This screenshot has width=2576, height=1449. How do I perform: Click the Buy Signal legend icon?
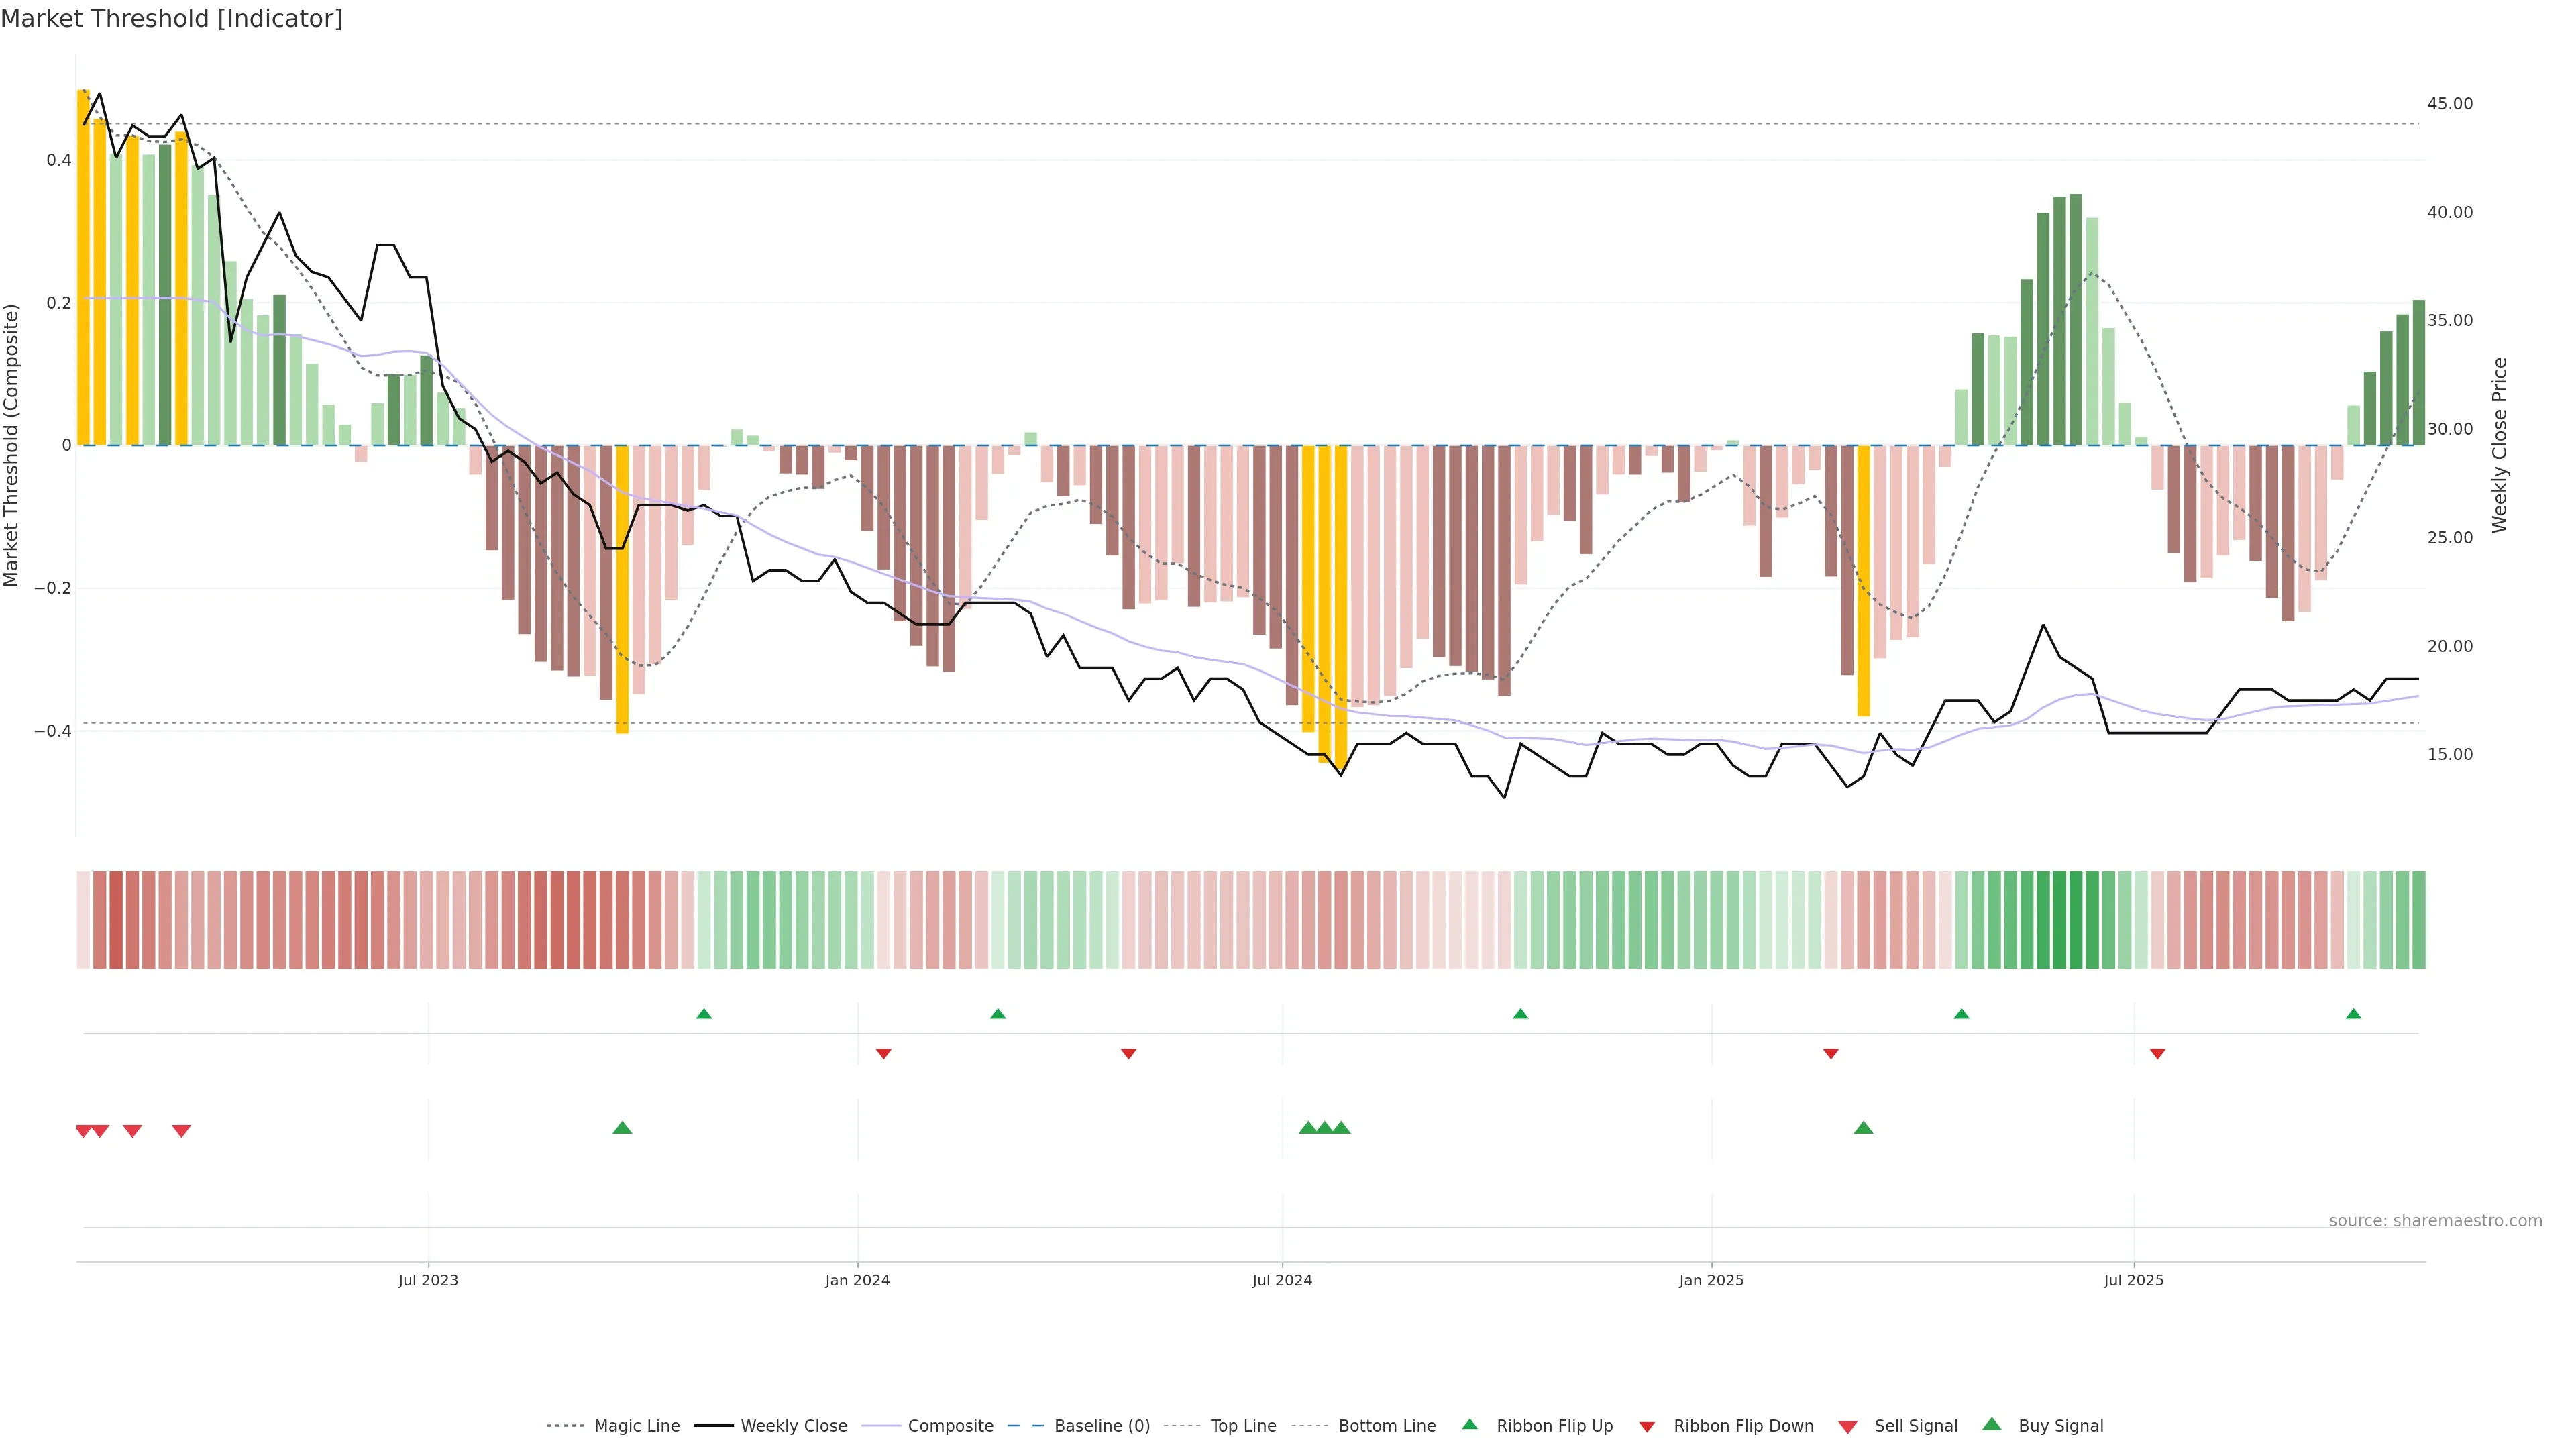[1992, 1425]
